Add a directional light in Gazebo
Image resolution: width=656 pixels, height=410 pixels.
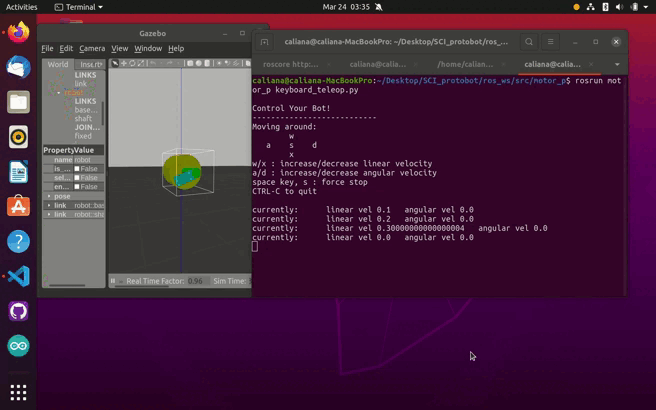pyautogui.click(x=236, y=63)
